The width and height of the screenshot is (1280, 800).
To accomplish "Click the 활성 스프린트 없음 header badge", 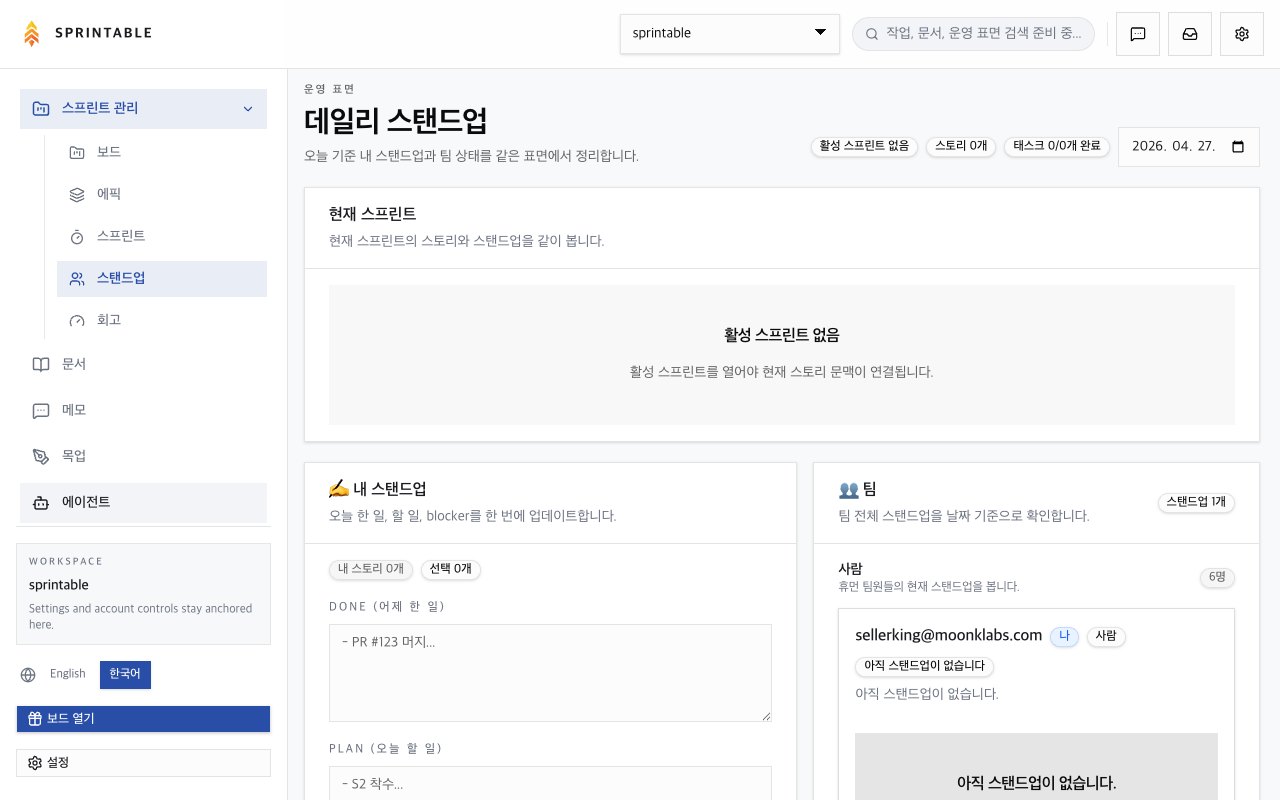I will tap(864, 146).
